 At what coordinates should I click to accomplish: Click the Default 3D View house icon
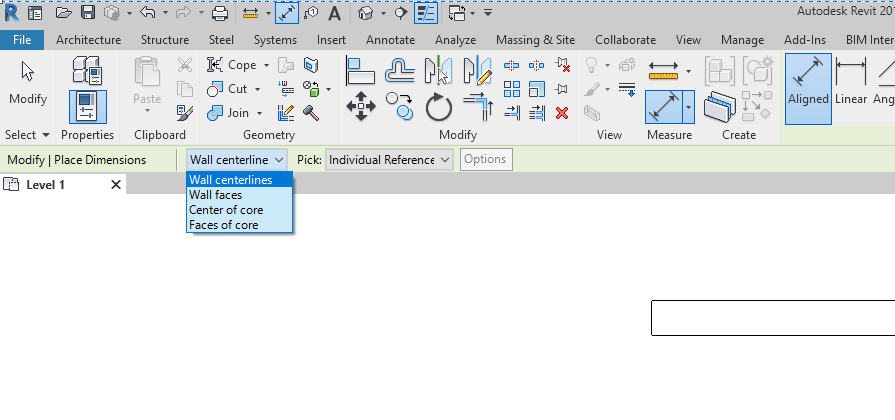(x=365, y=13)
